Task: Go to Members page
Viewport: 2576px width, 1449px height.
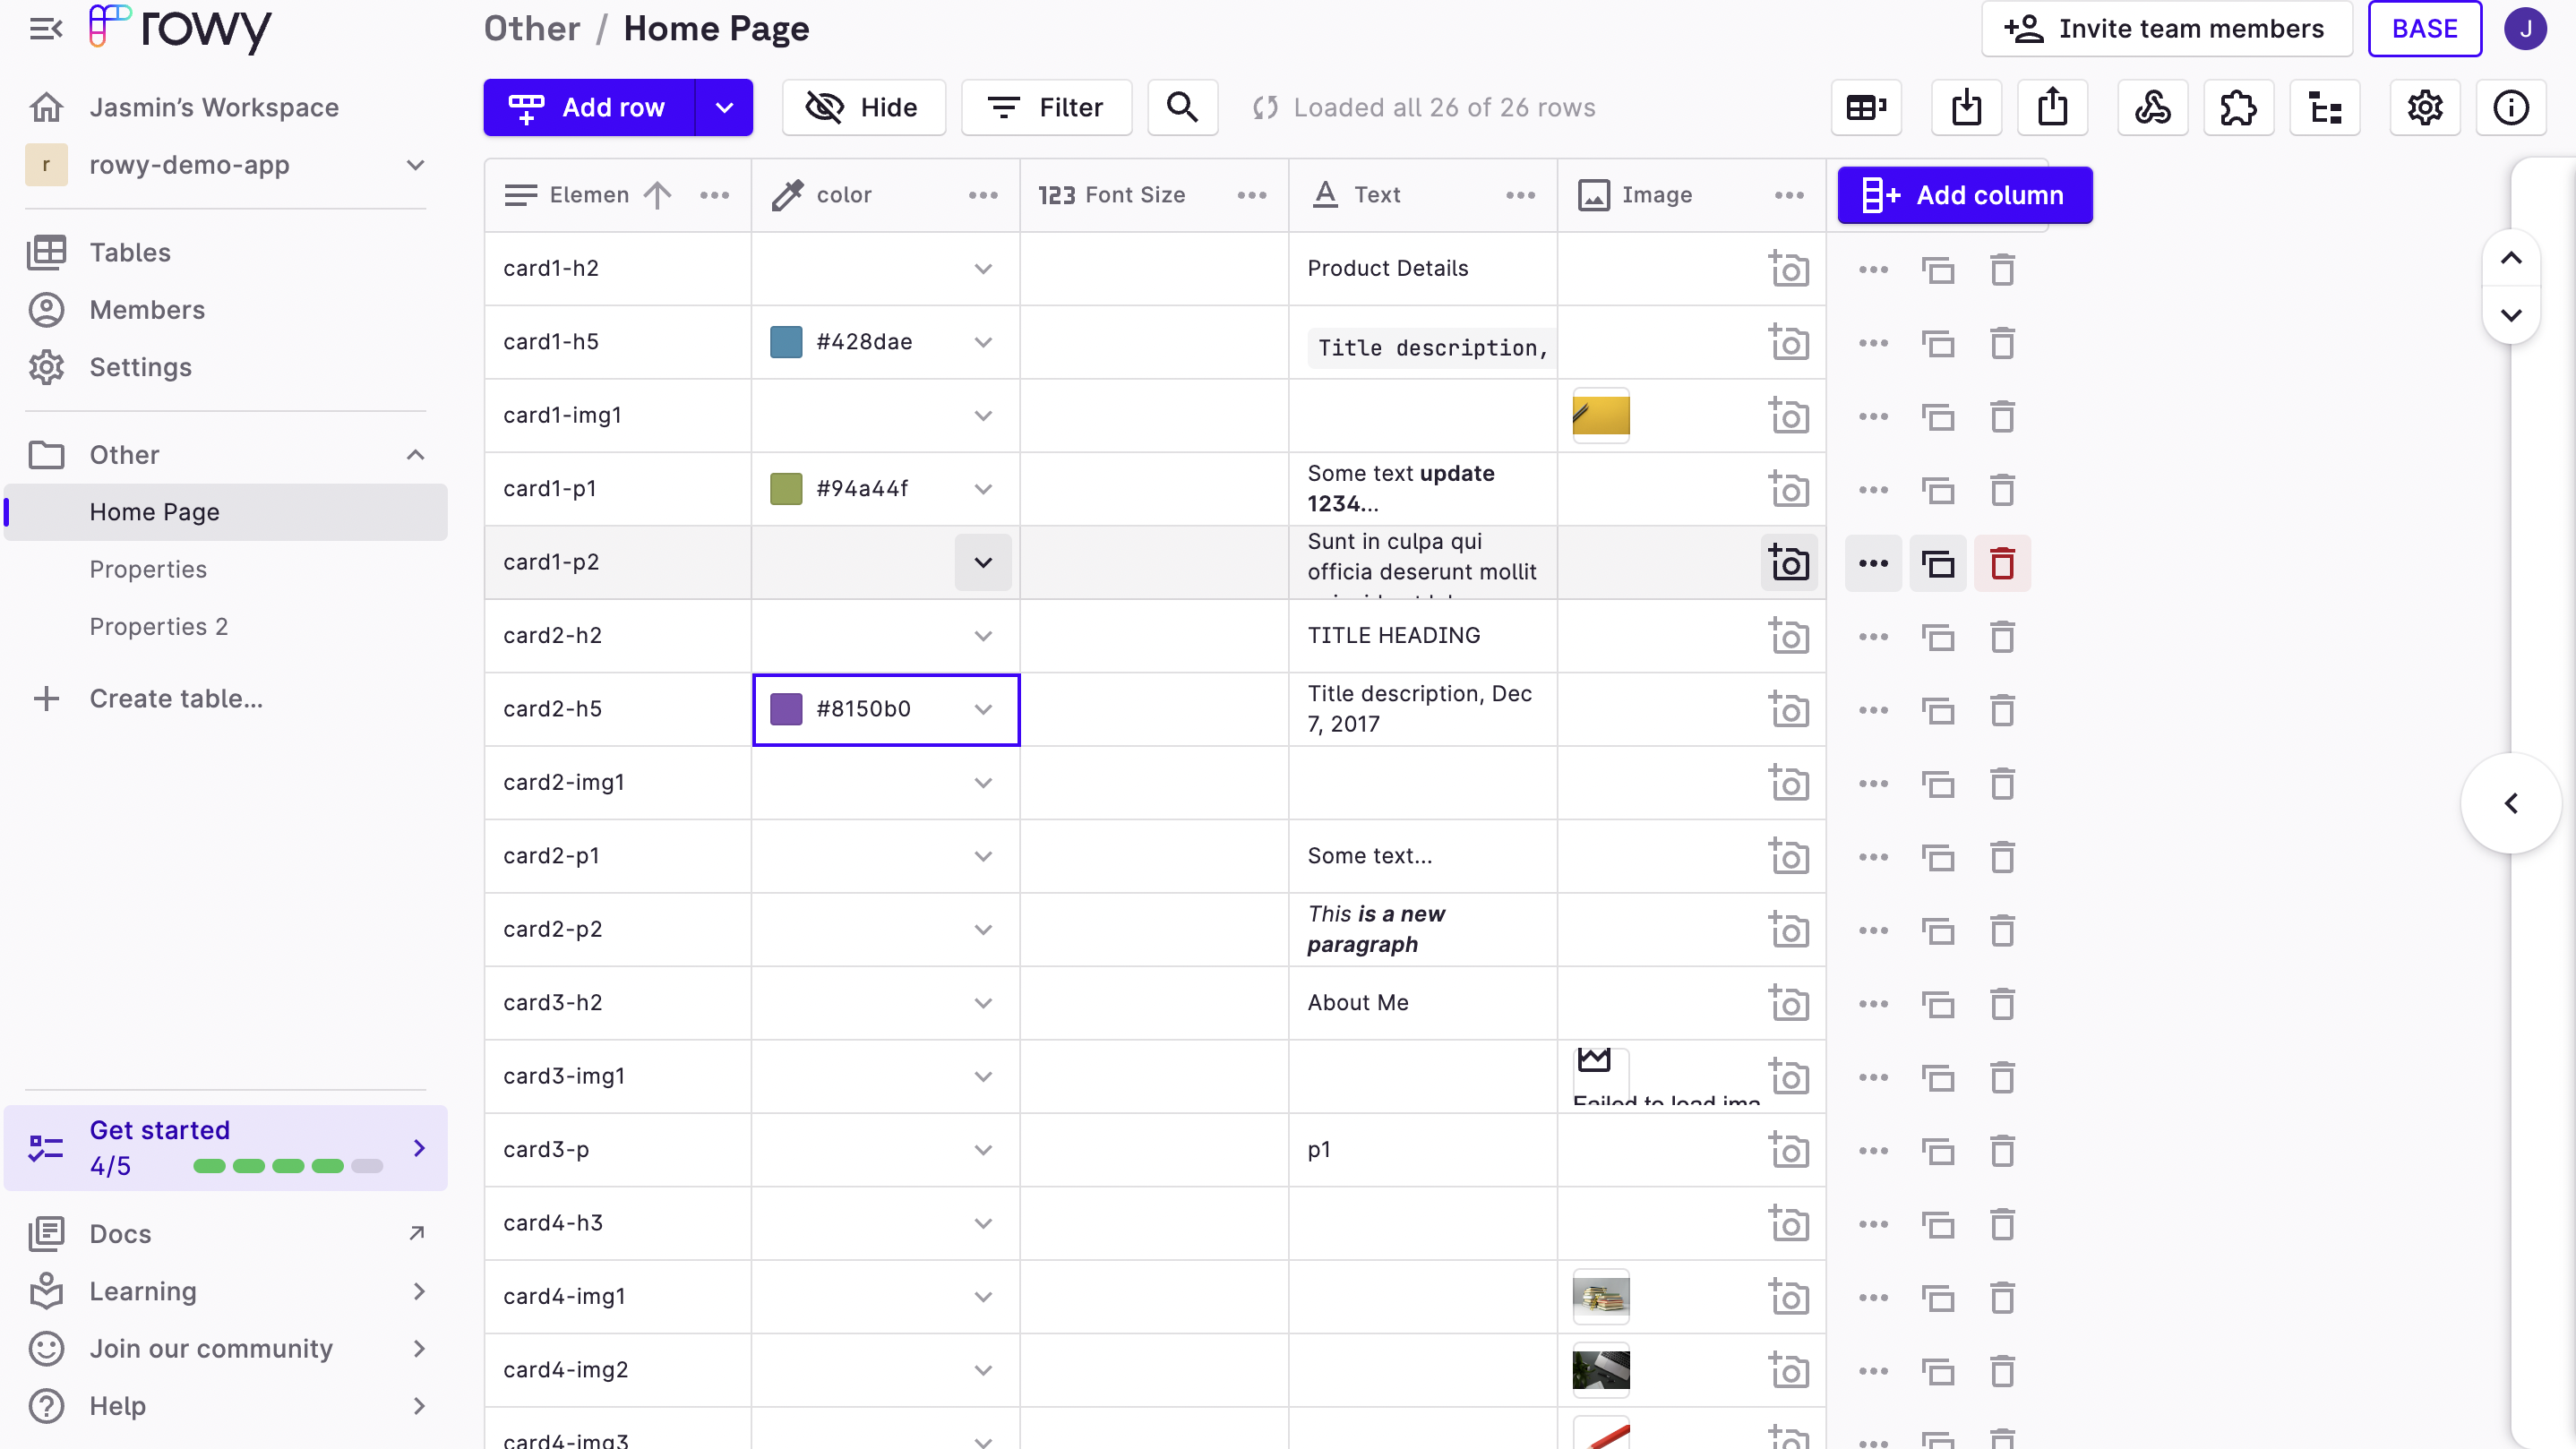Action: pyautogui.click(x=147, y=310)
